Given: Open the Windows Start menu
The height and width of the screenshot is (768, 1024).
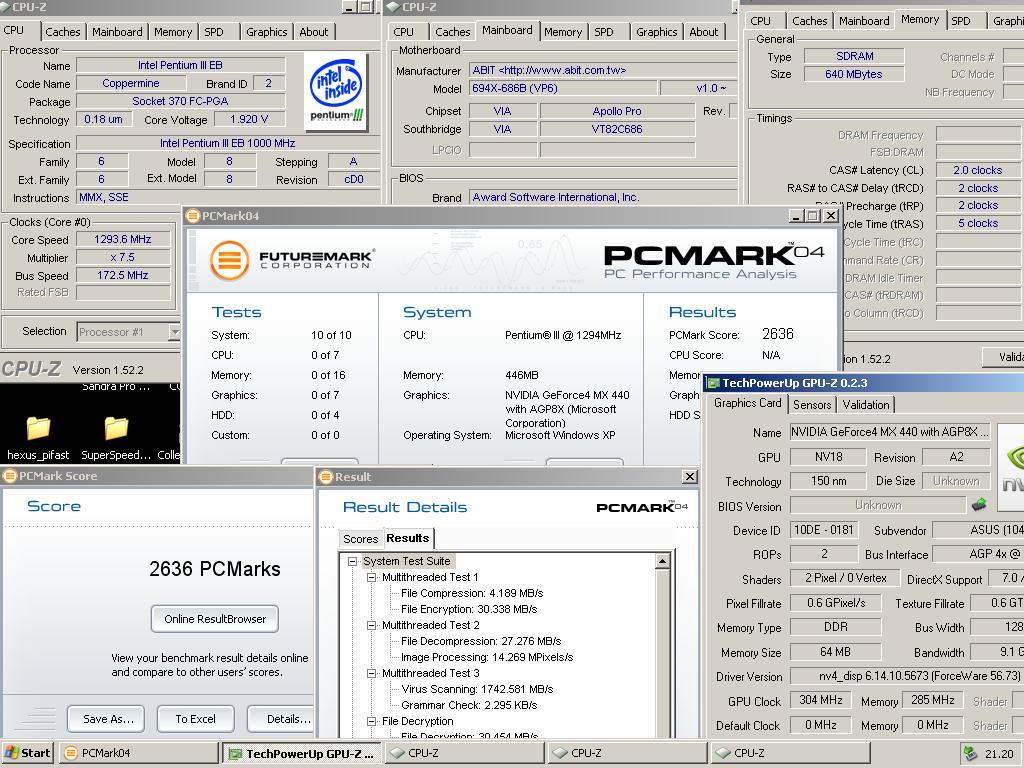Looking at the screenshot, I should click(27, 753).
